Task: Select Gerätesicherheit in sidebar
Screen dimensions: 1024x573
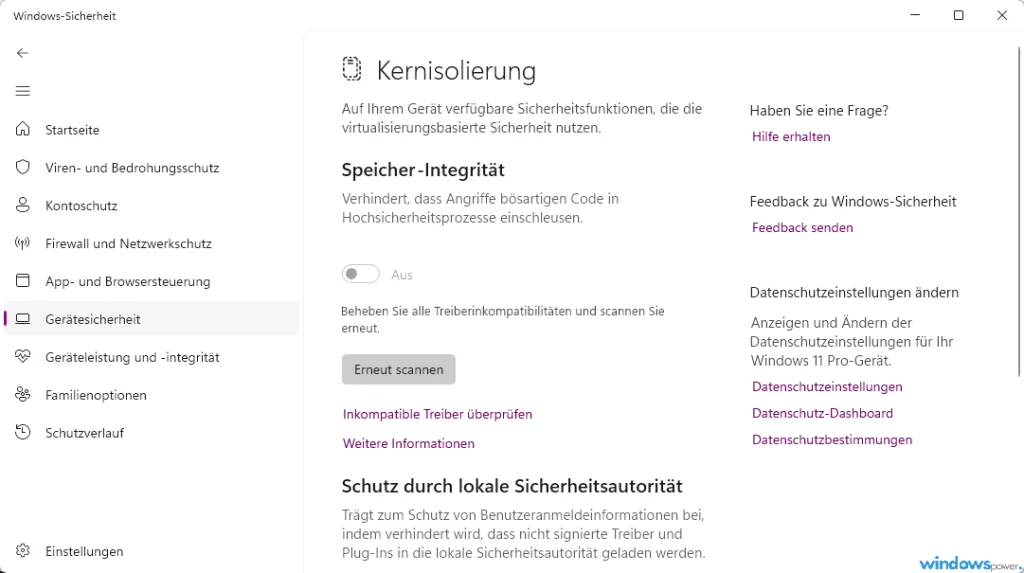Action: coord(152,319)
